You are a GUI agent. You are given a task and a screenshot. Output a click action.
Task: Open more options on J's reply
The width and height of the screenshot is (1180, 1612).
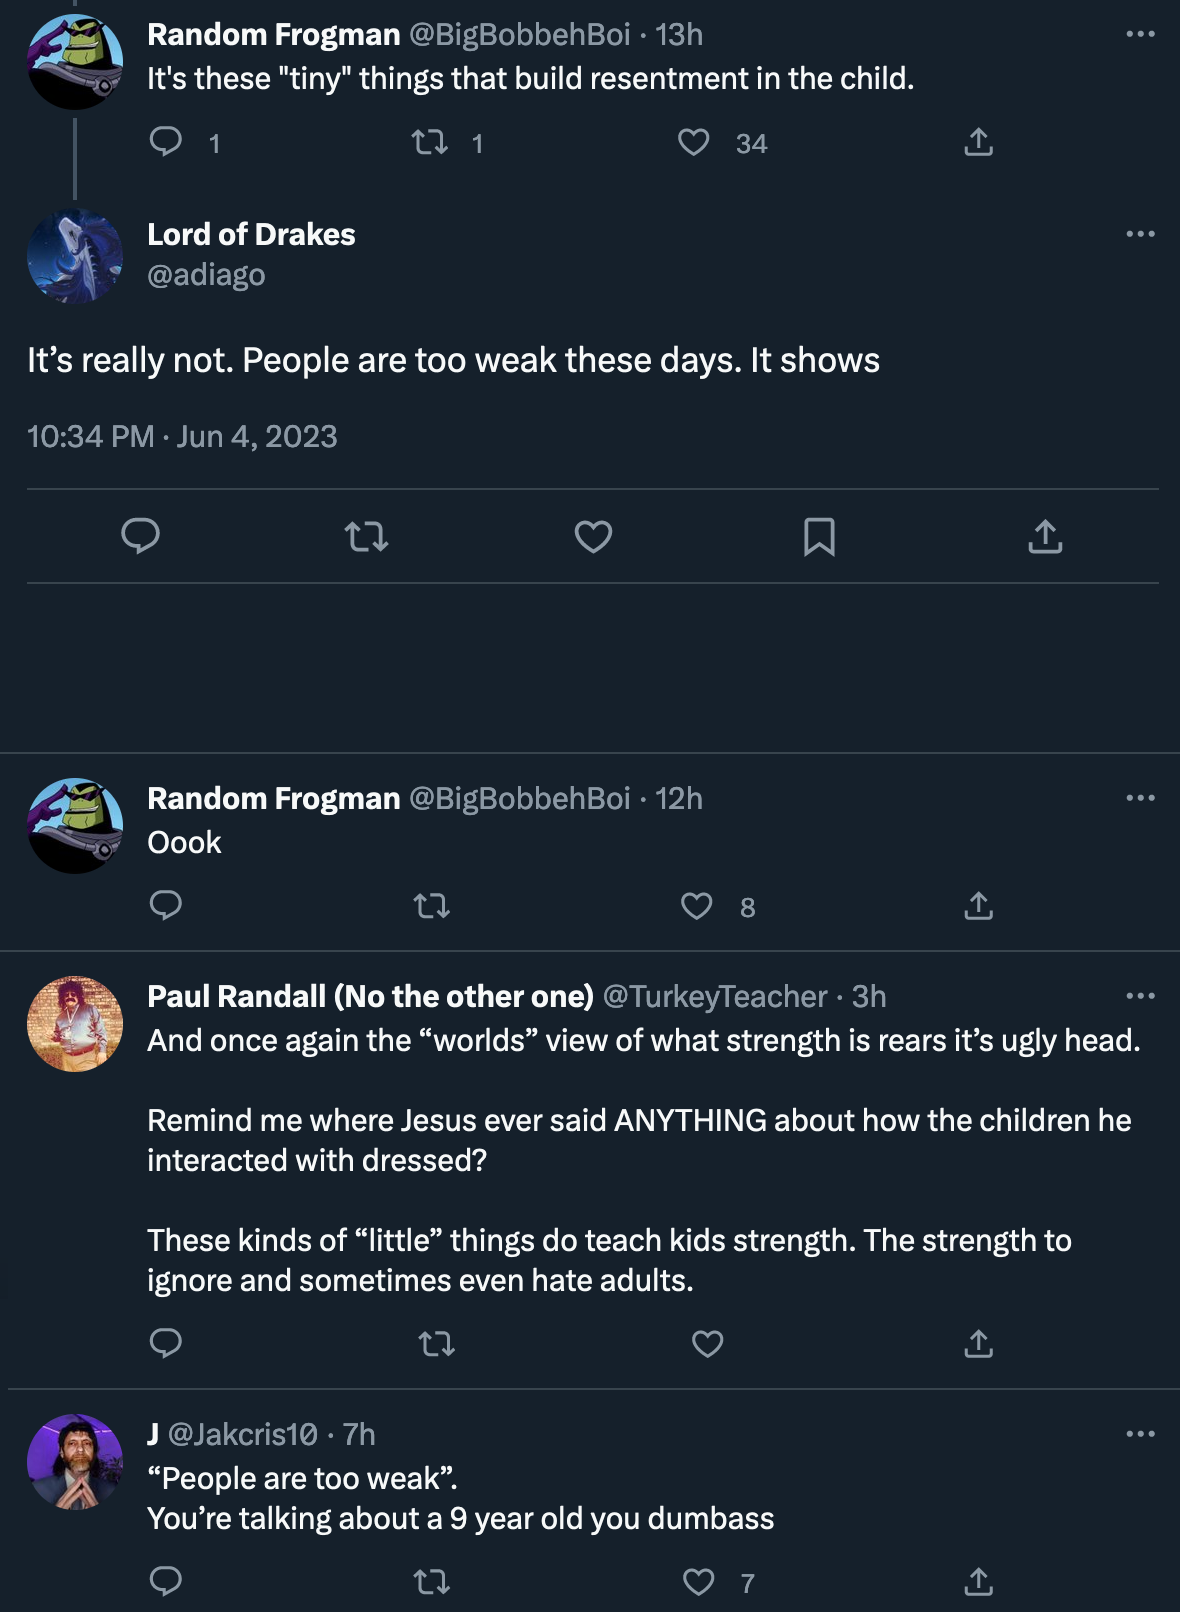coord(1140,1434)
